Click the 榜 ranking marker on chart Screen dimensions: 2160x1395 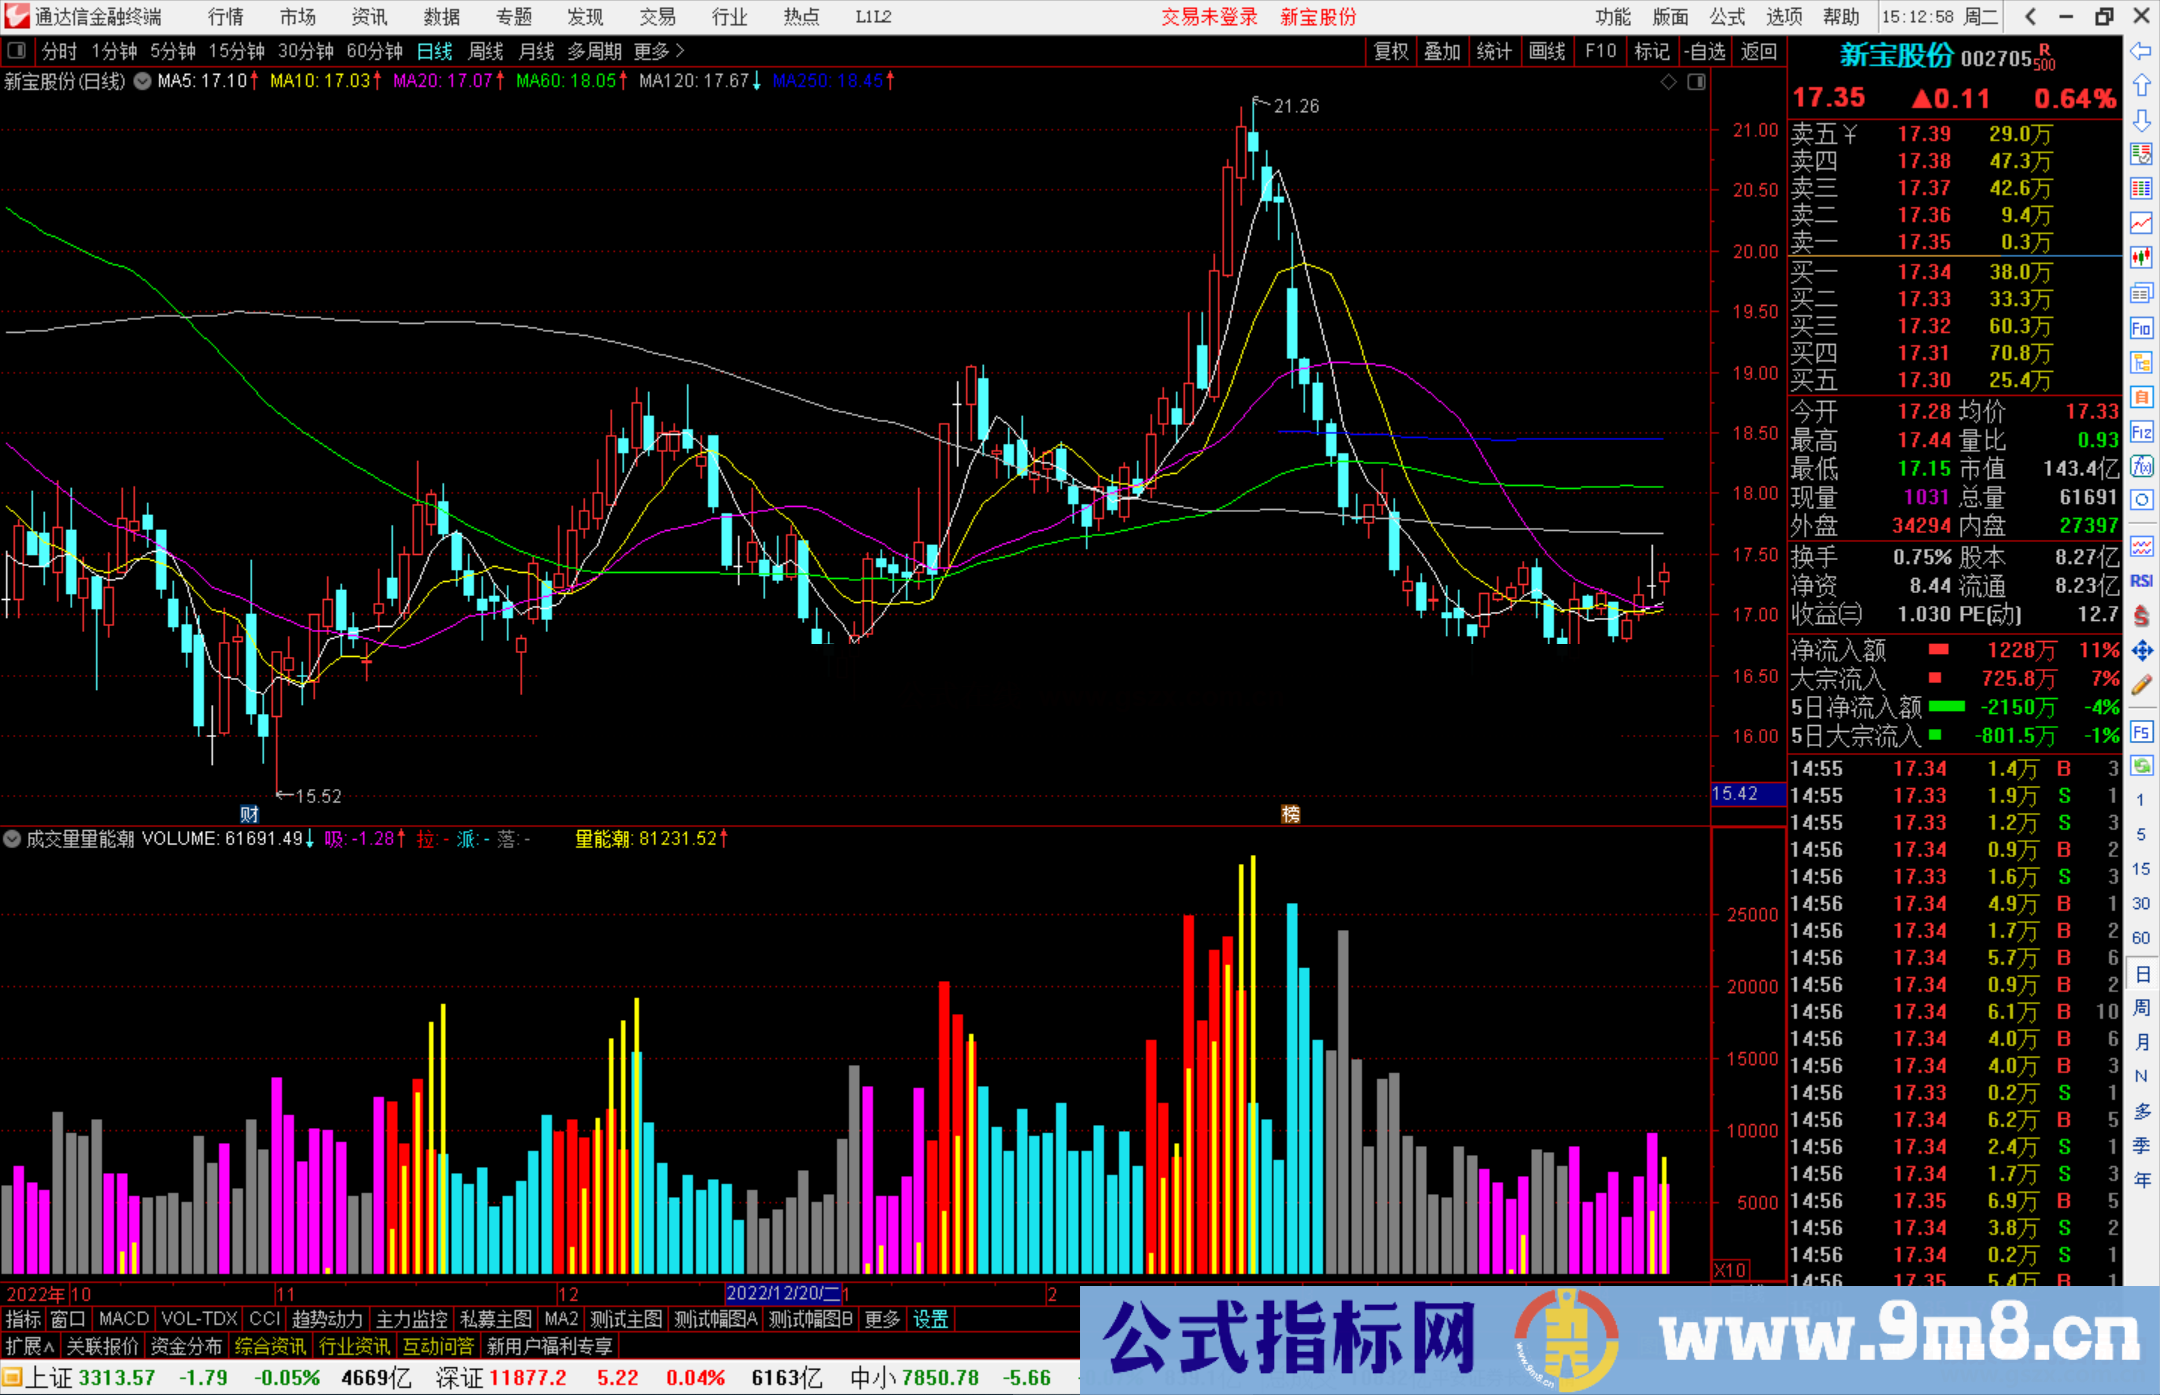(x=1291, y=814)
